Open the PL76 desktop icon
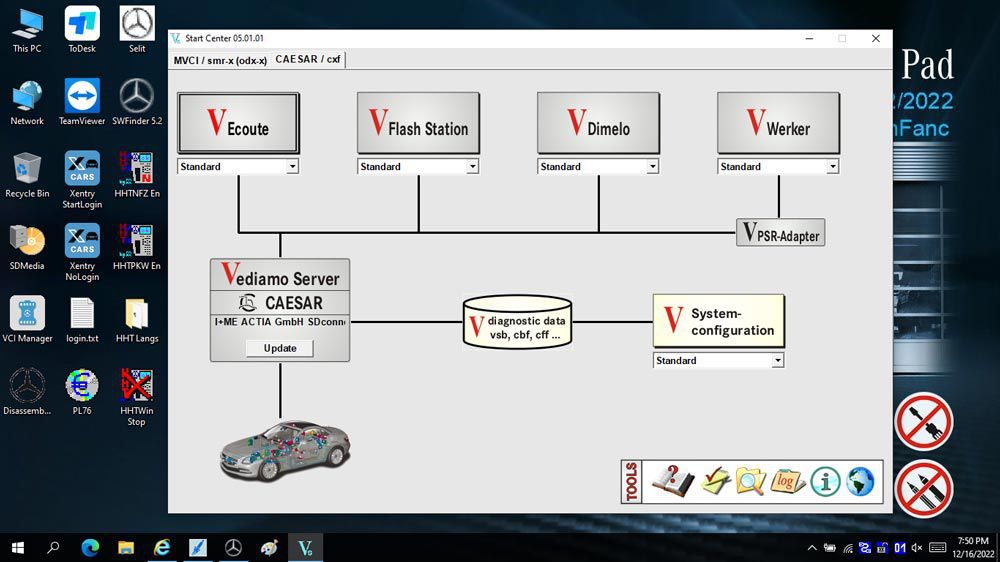 tap(82, 392)
